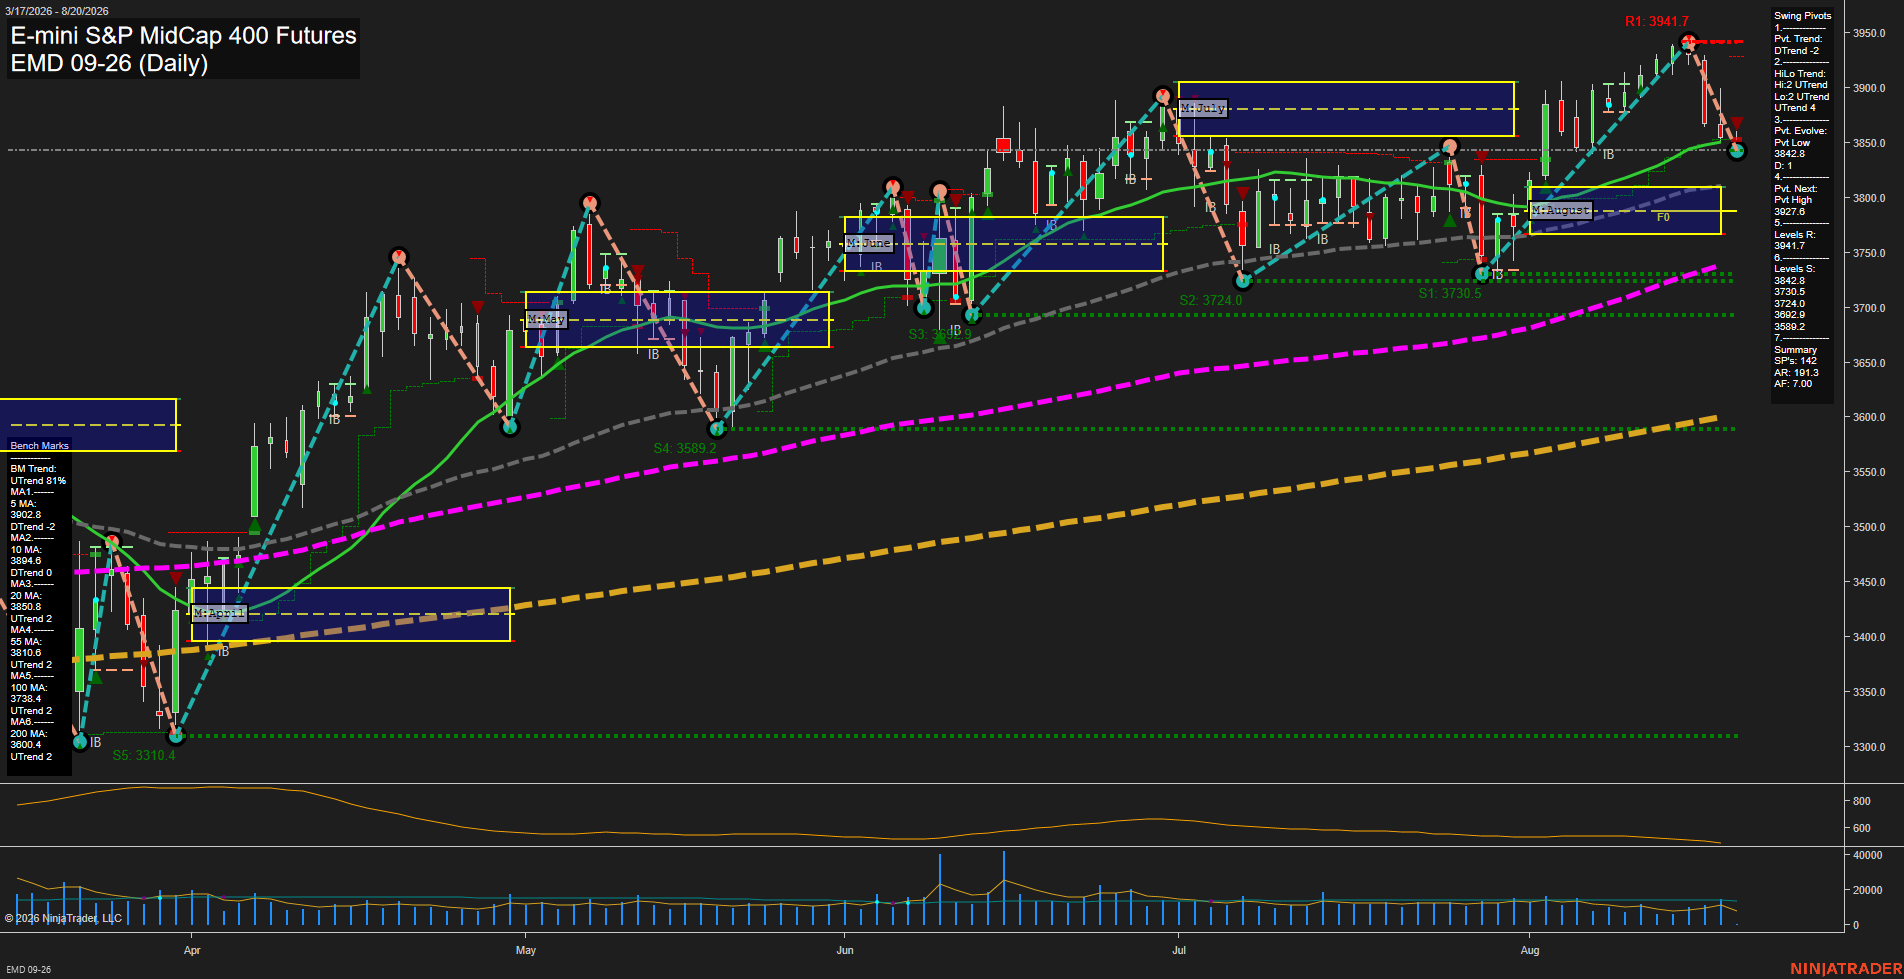Click the M:June monthly range label
1904x979 pixels.
[x=868, y=243]
